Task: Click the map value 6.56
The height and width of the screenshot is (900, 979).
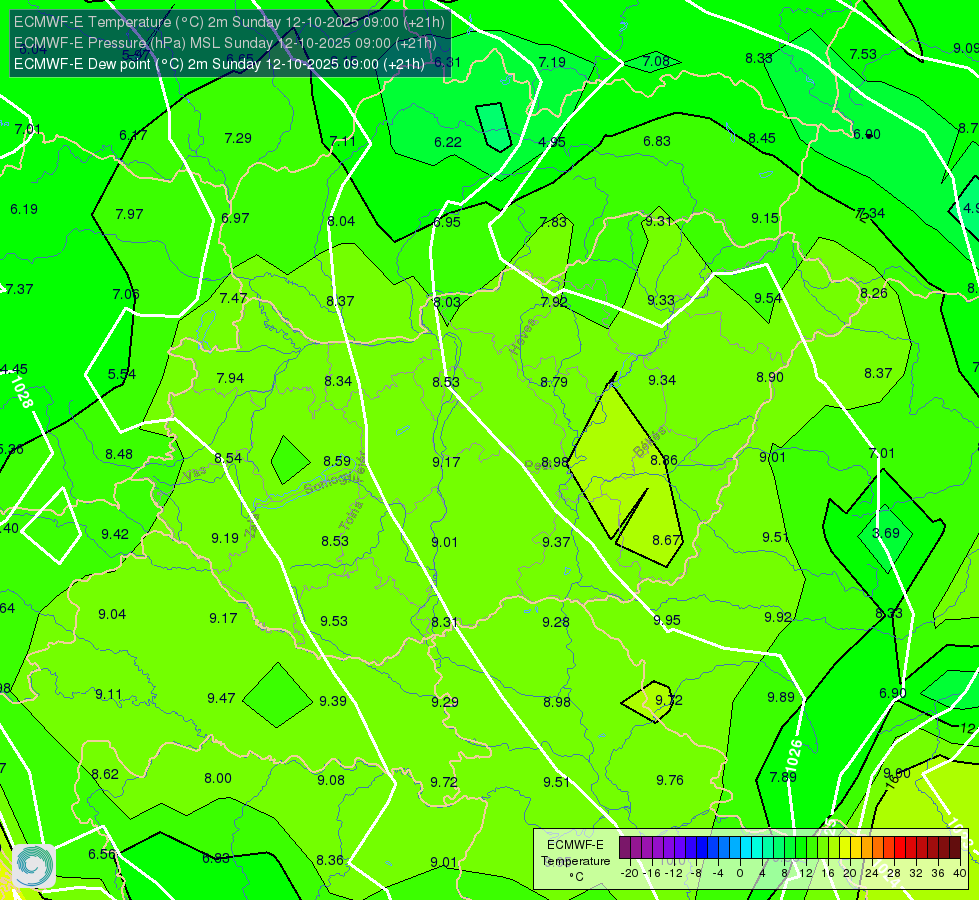Action: (102, 854)
